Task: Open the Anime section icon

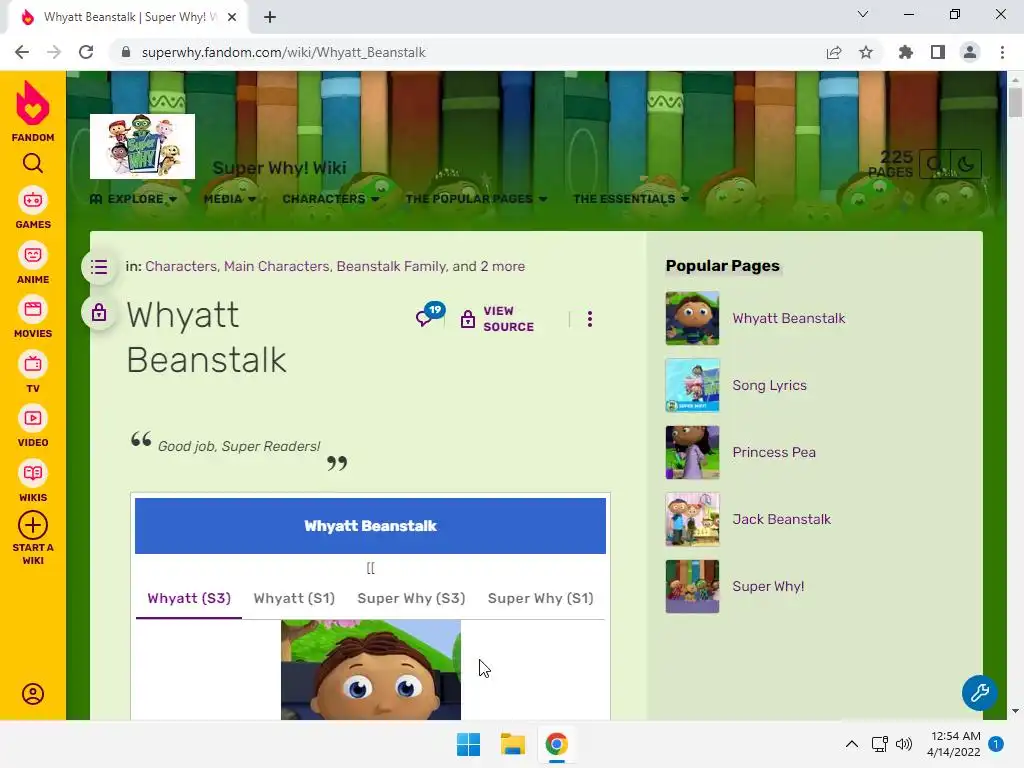Action: click(33, 255)
